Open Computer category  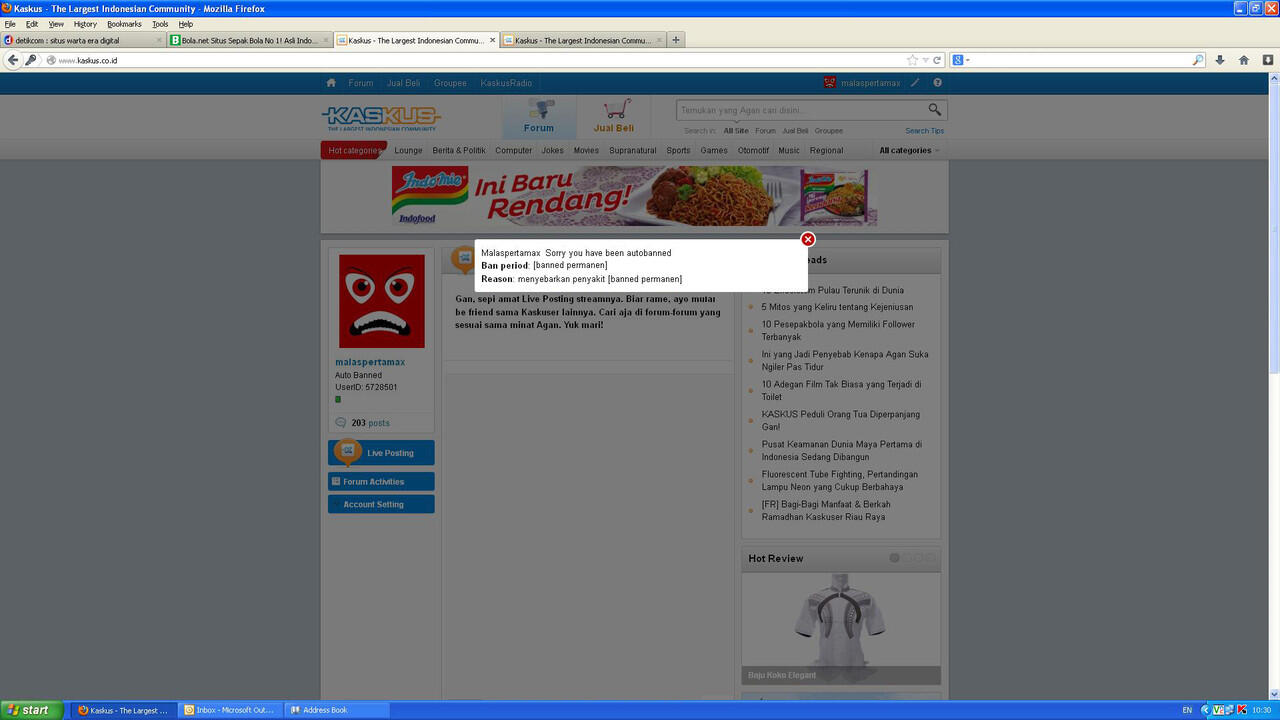pyautogui.click(x=514, y=151)
